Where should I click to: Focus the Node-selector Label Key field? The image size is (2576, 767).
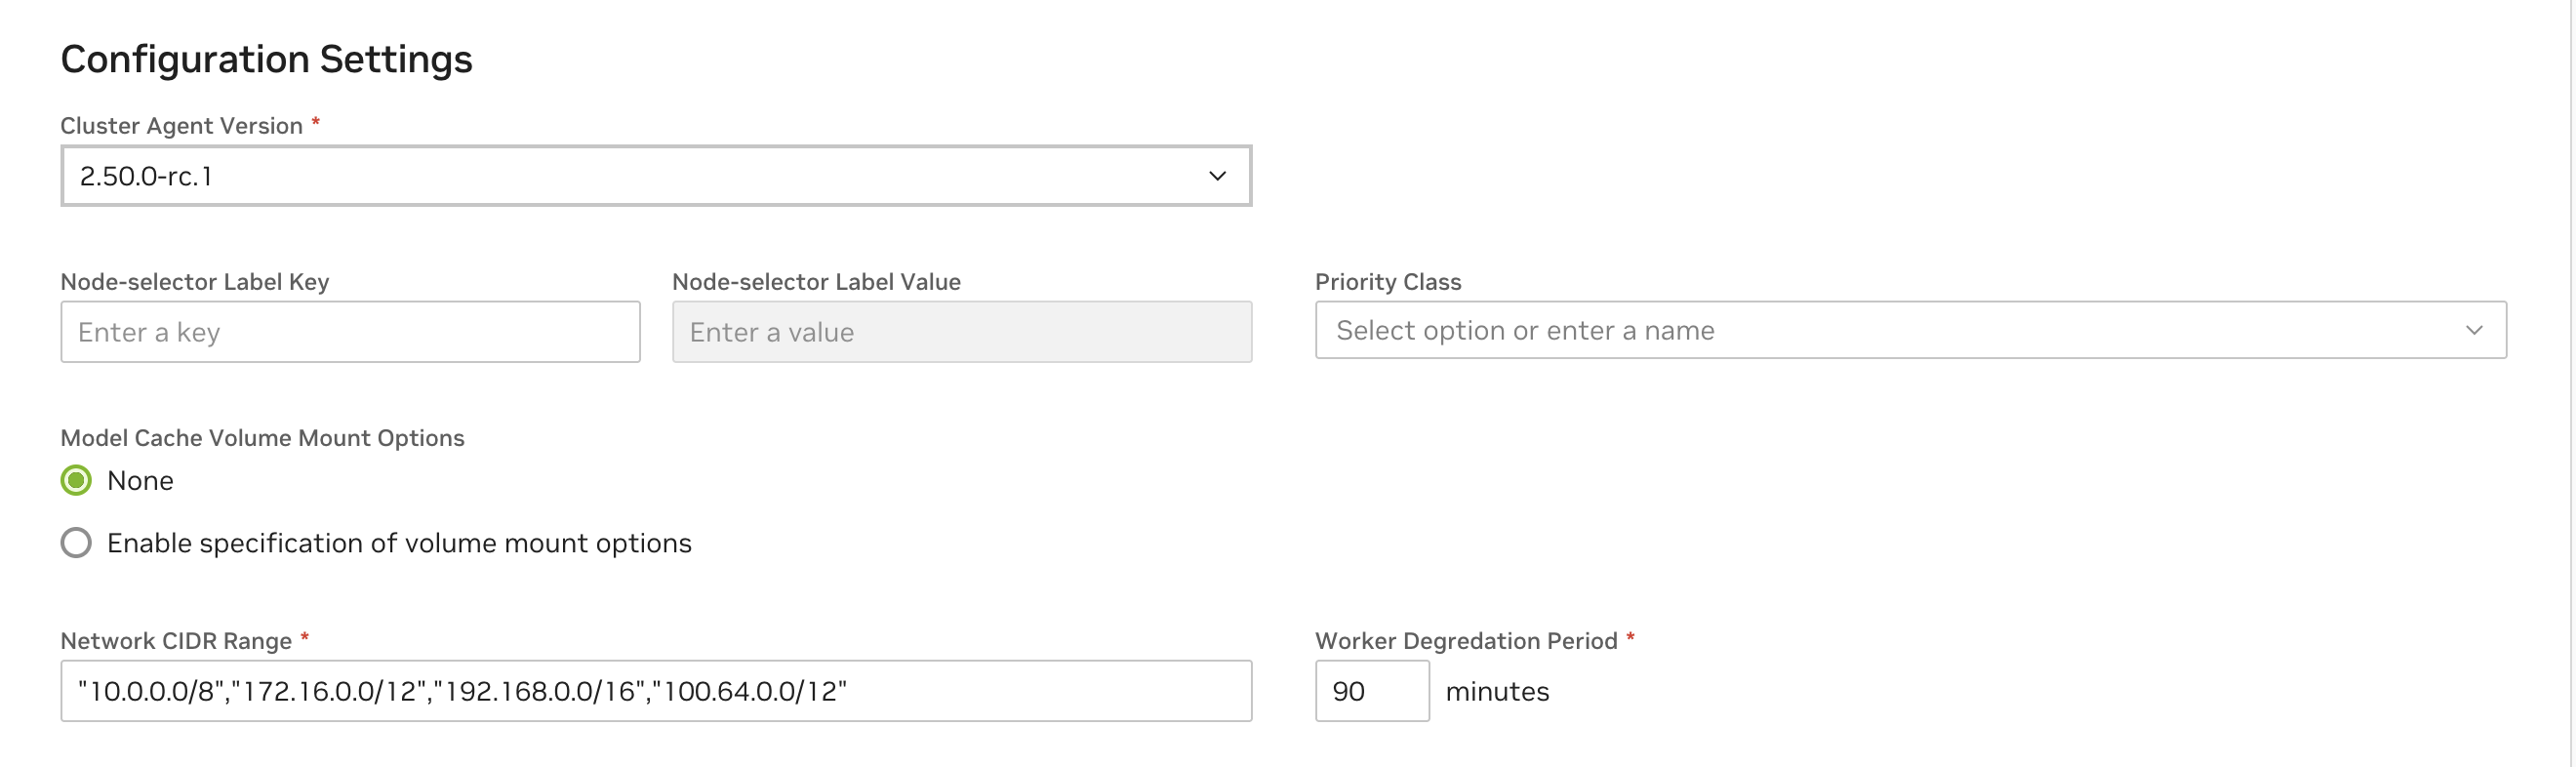[x=350, y=332]
